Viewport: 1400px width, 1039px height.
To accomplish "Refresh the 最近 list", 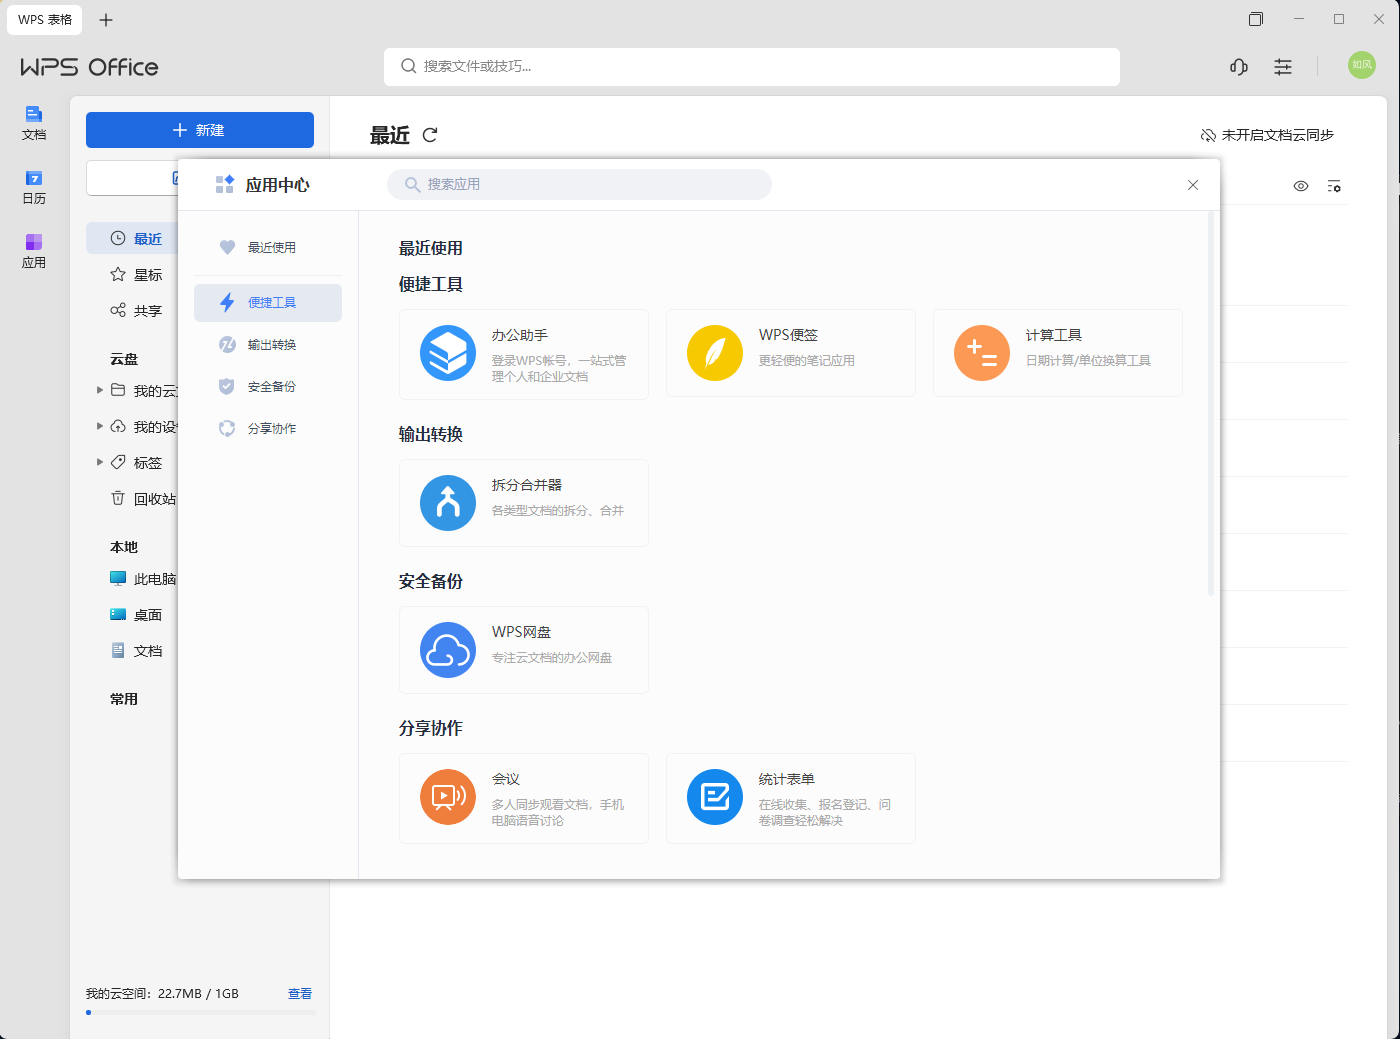I will pyautogui.click(x=430, y=135).
